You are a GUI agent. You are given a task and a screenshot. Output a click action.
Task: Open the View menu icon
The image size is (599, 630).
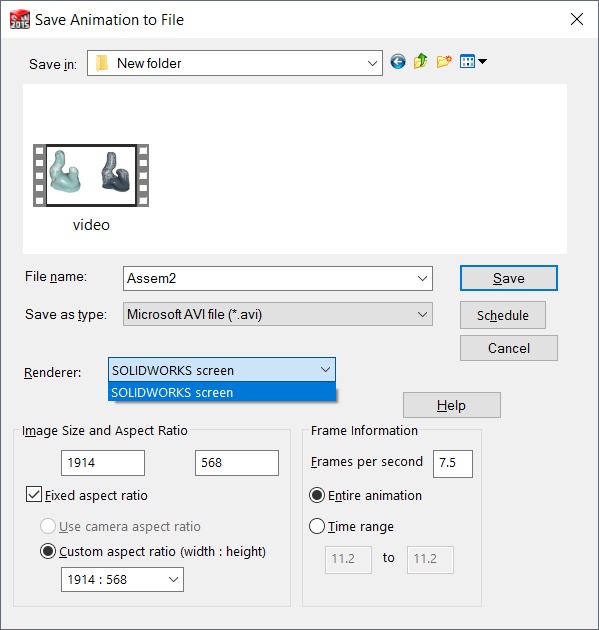[467, 61]
